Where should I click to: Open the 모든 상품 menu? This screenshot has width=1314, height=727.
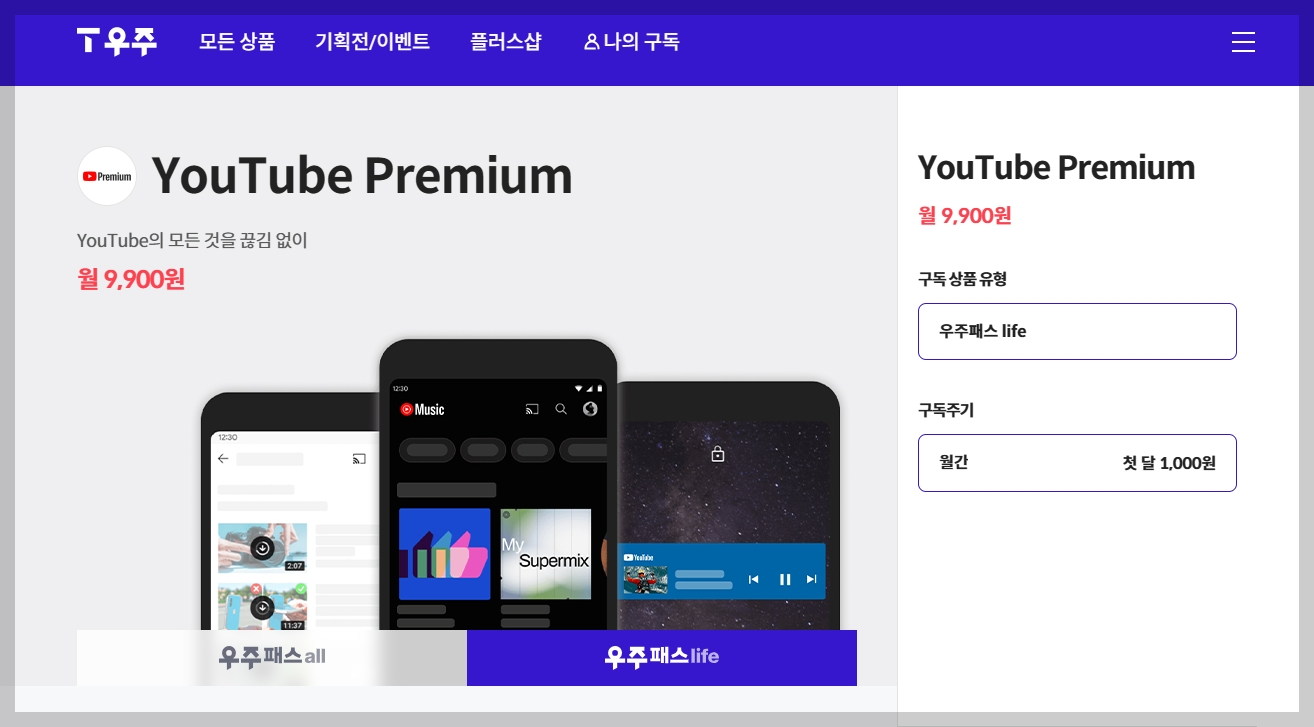click(x=237, y=42)
